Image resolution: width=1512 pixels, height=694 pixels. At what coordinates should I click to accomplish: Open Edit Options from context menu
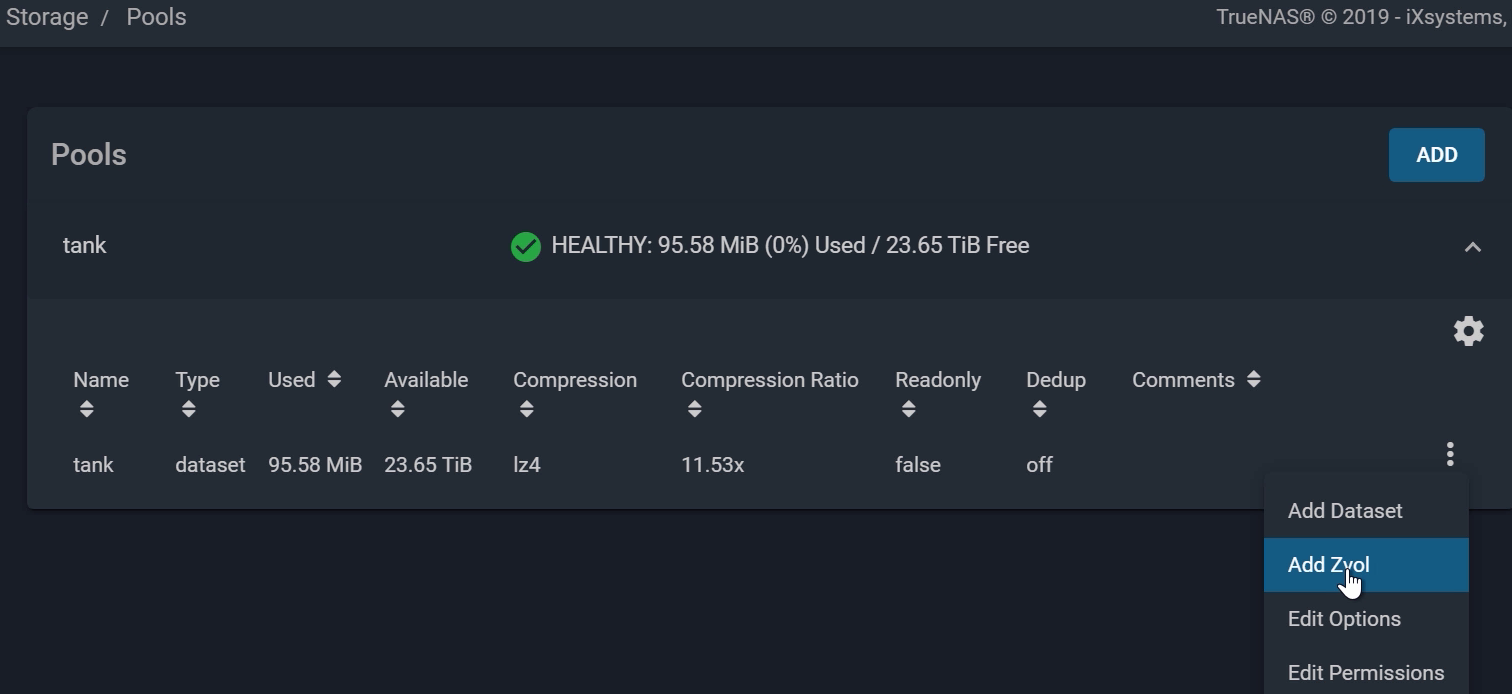(x=1344, y=619)
